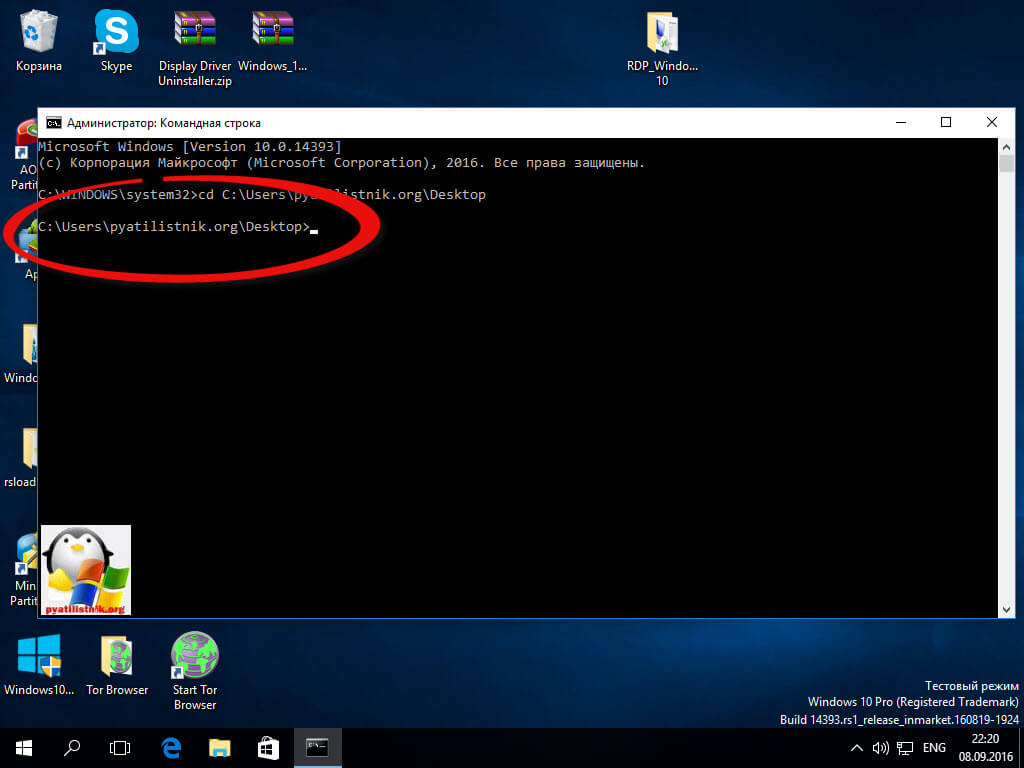Click the command window's system menu icon
The height and width of the screenshot is (768, 1024).
(x=53, y=123)
